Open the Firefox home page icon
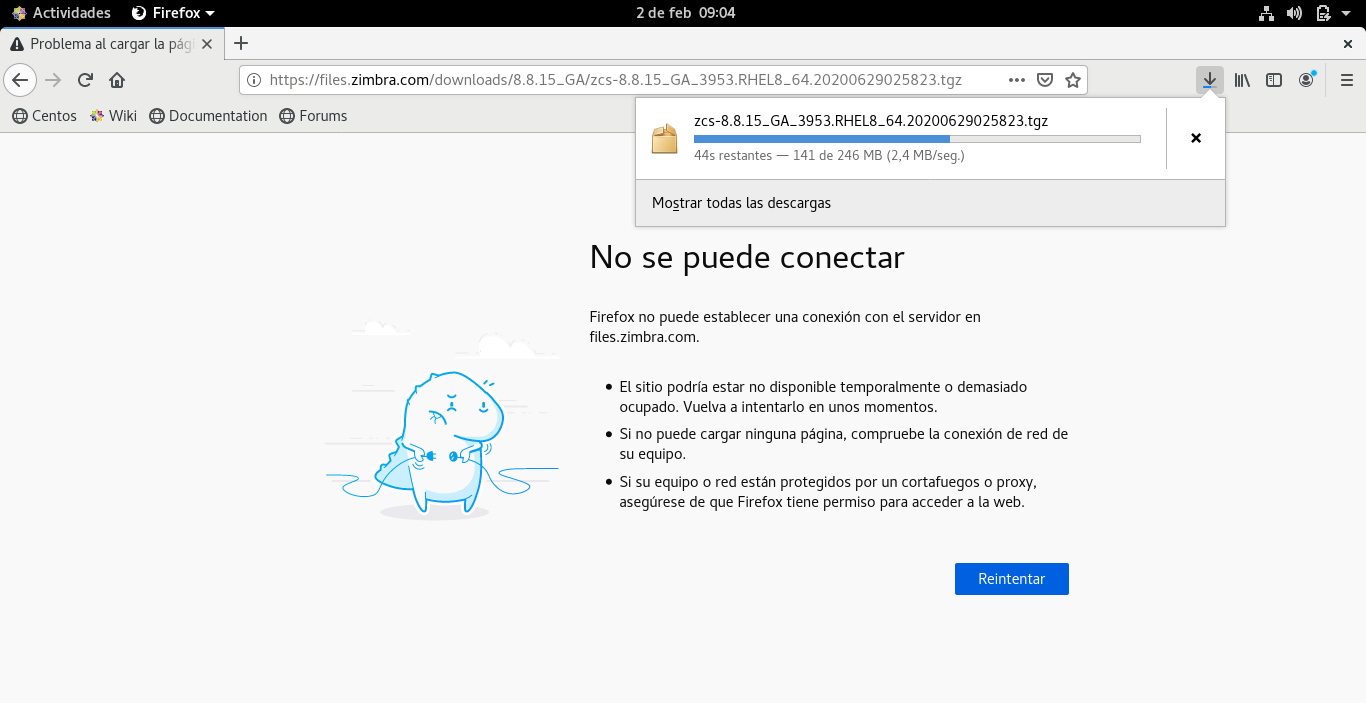The image size is (1366, 703). pos(117,80)
